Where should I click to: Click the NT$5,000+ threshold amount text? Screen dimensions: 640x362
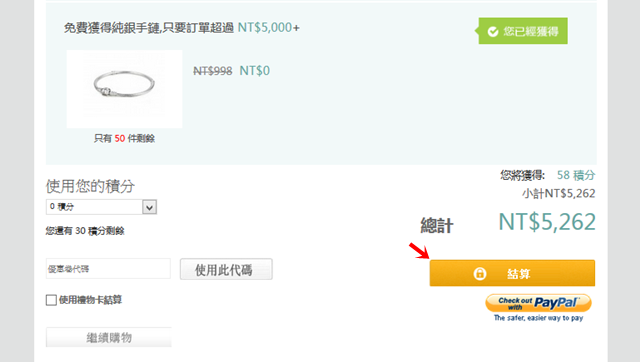(269, 28)
